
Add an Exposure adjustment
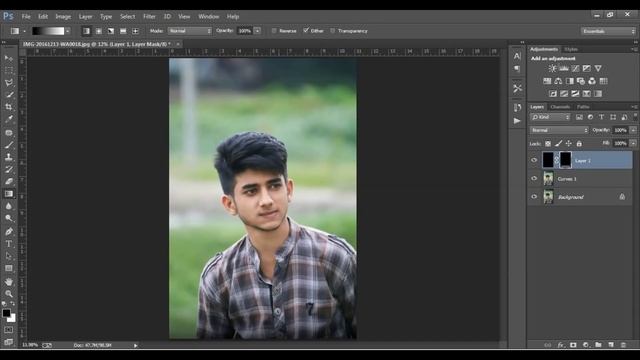(587, 69)
